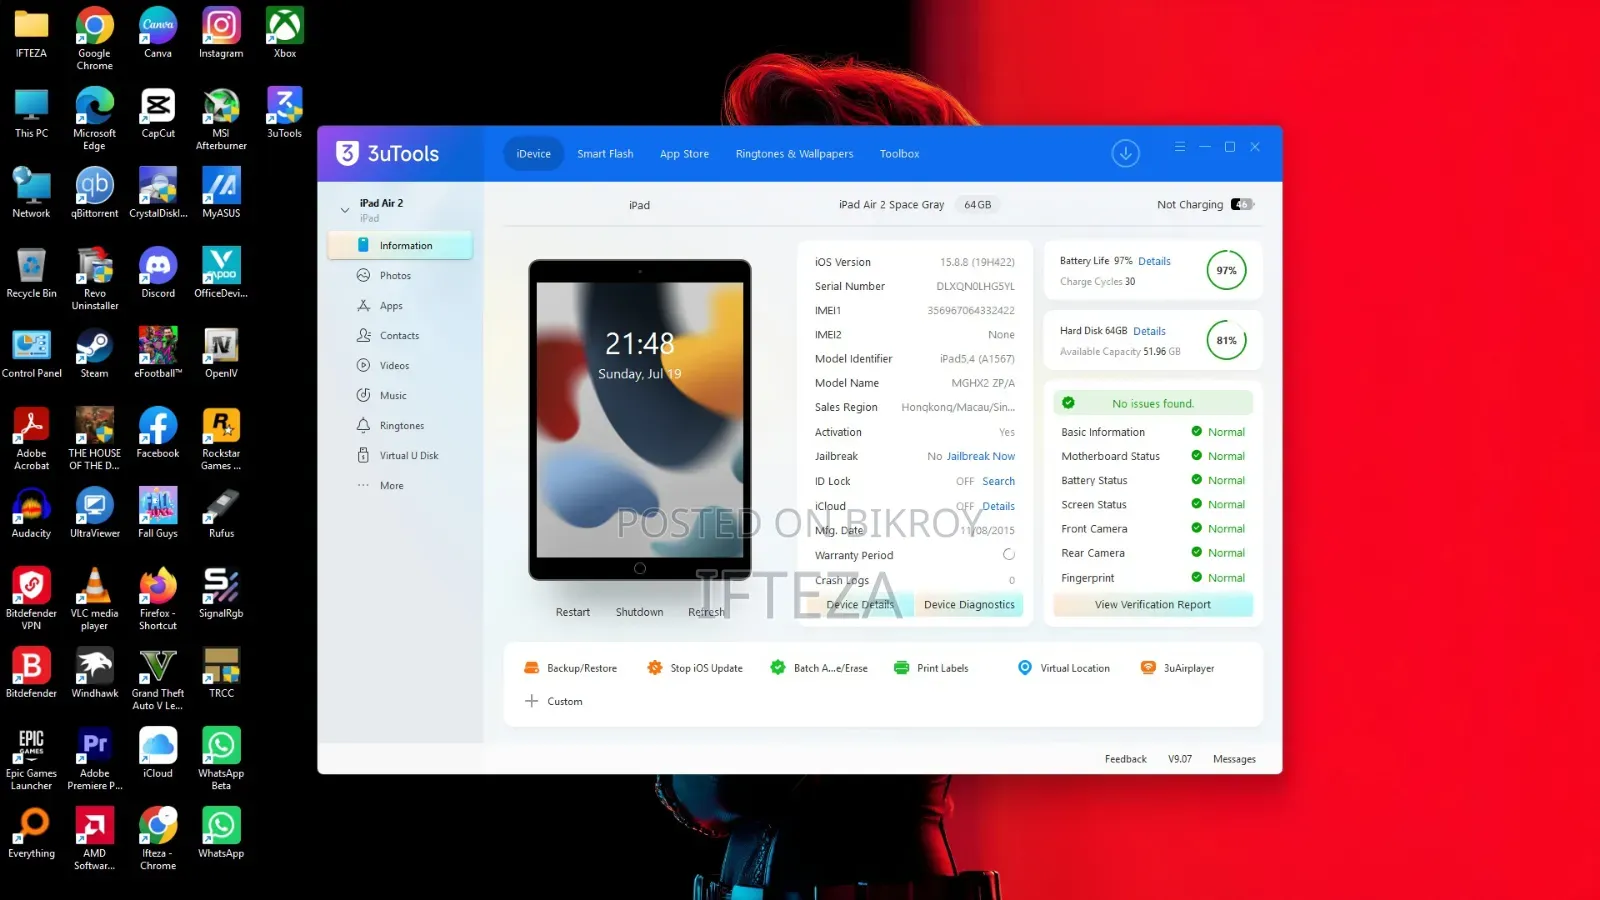Open the This PC desktop icon

tap(31, 112)
